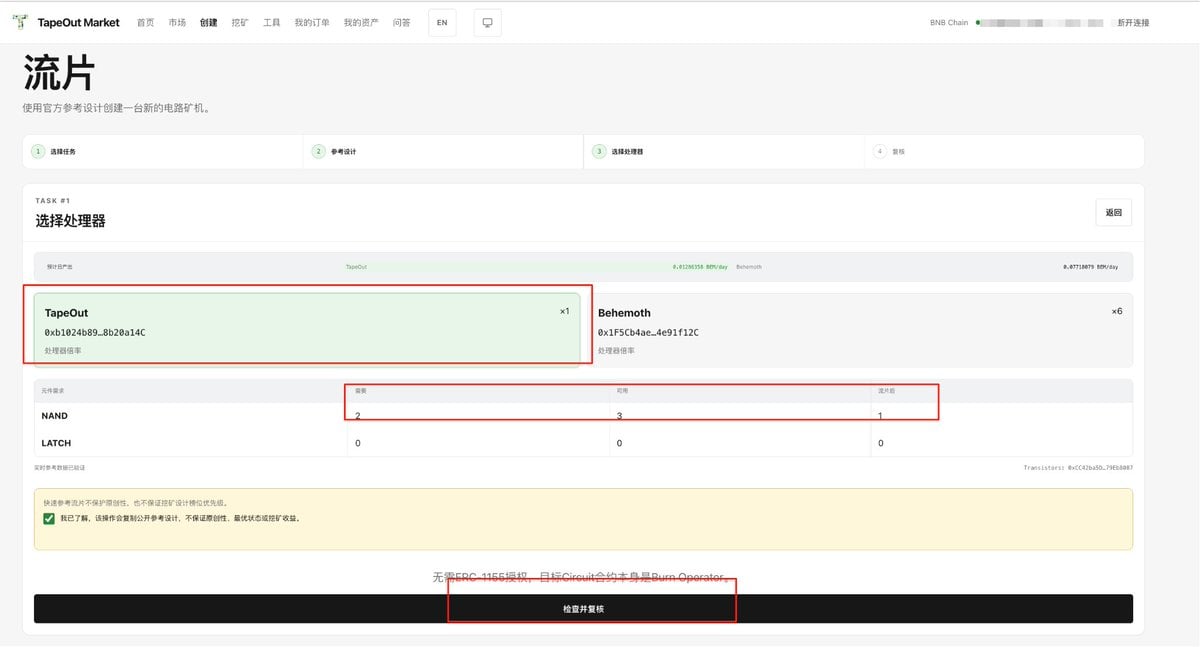The height and width of the screenshot is (647, 1200).
Task: Open the 我的订单 nav item
Action: tap(313, 22)
